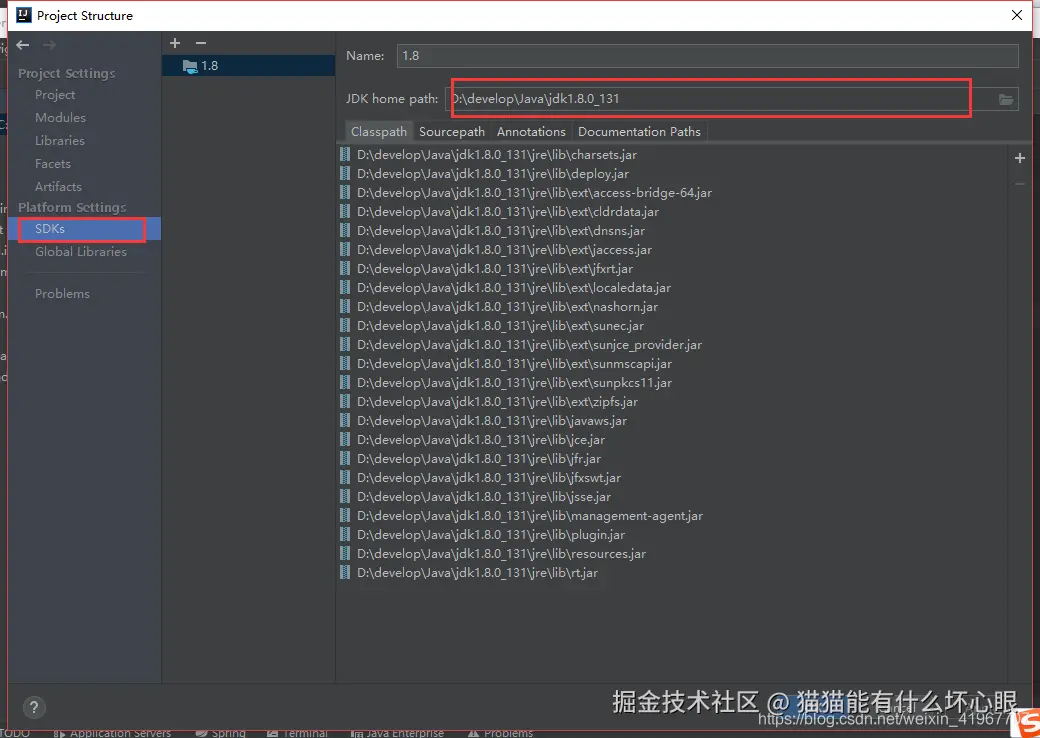Select the plugin.jar entry

[x=491, y=535]
